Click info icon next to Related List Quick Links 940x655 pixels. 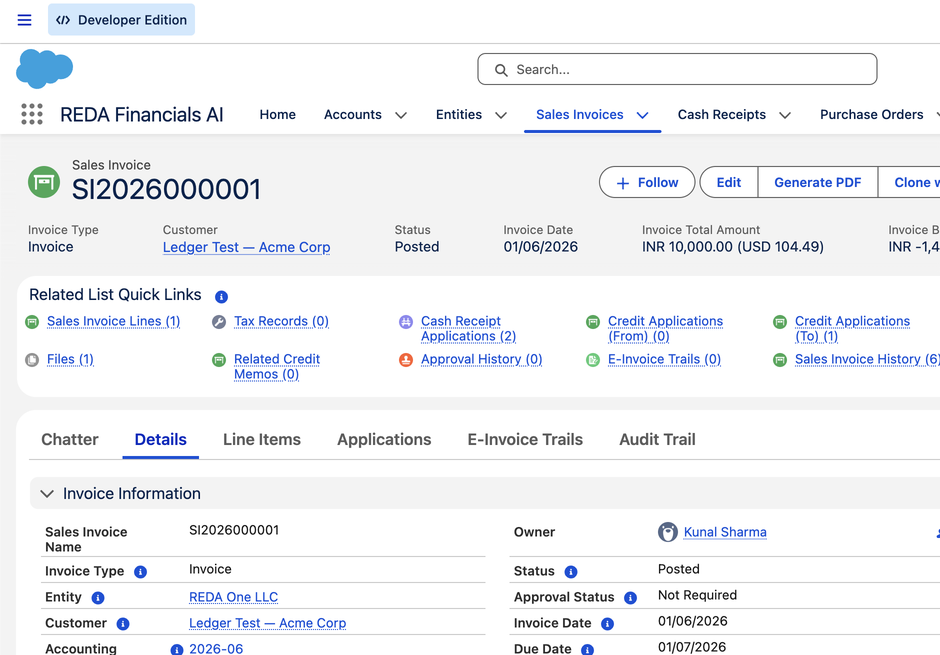(221, 296)
